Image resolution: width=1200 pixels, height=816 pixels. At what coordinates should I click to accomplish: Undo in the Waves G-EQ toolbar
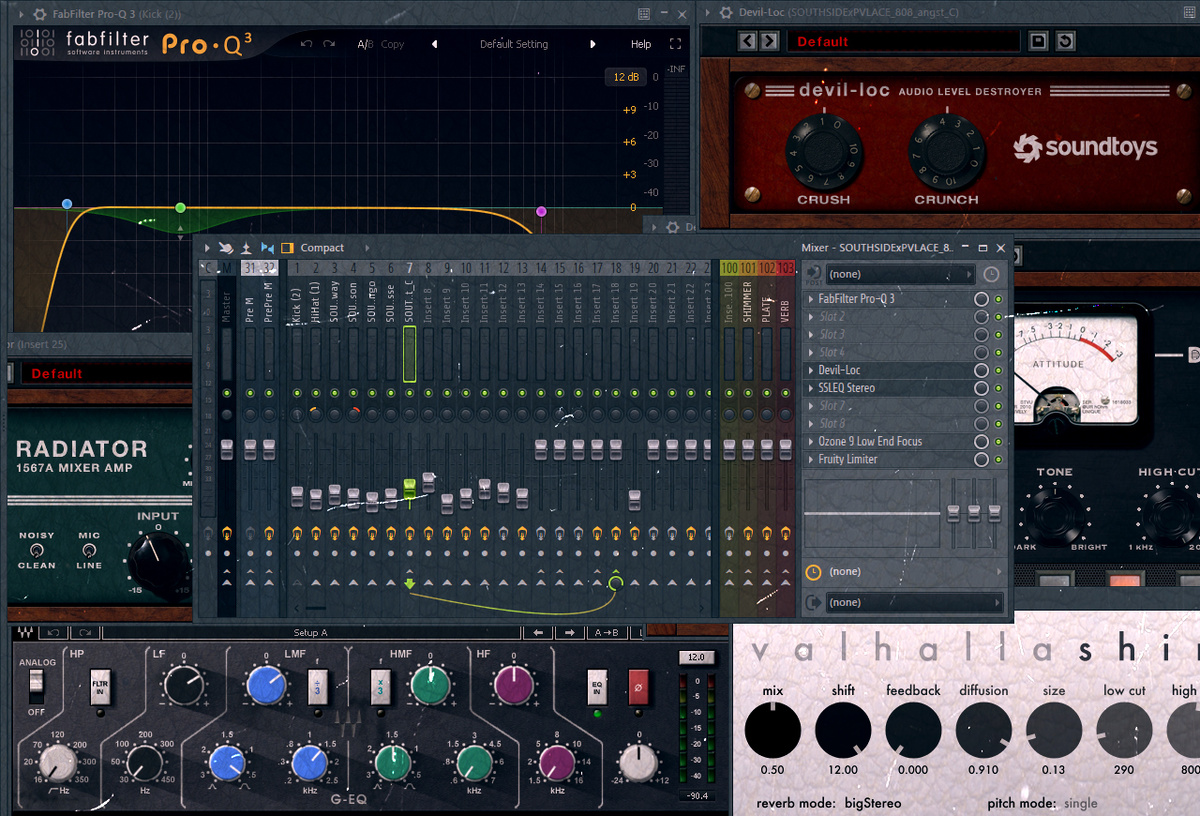[x=54, y=633]
